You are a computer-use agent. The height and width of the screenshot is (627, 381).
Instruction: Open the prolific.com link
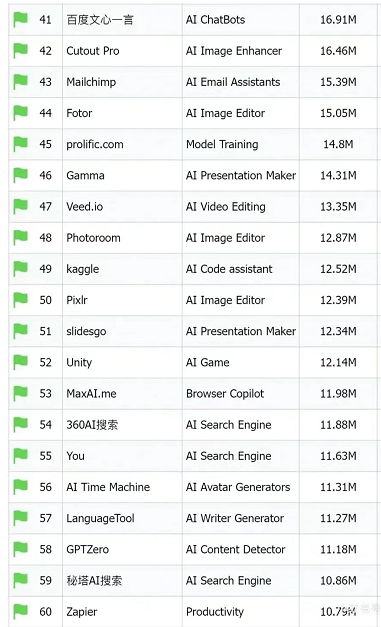coord(95,144)
